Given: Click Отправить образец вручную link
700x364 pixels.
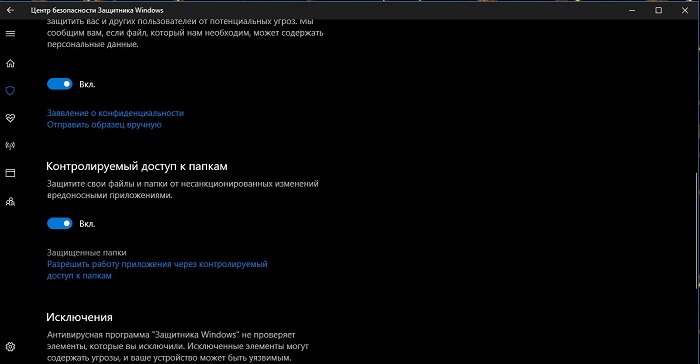Looking at the screenshot, I should [104, 125].
